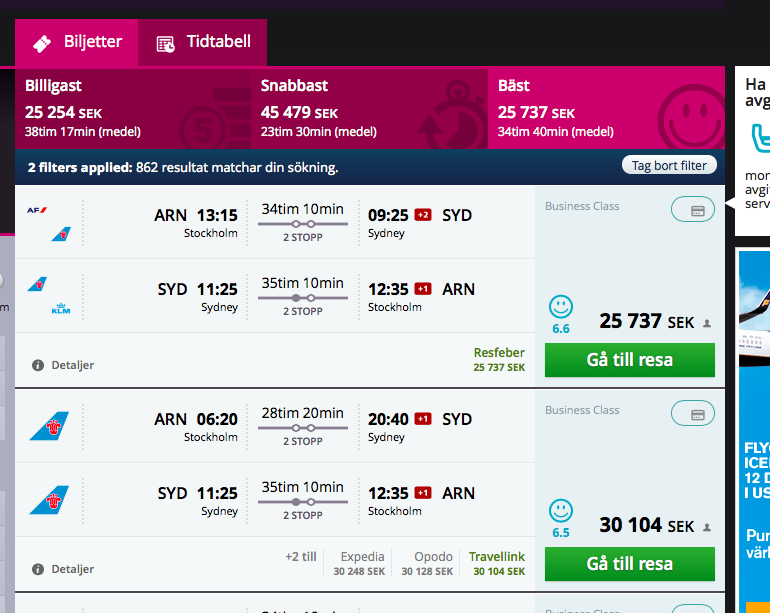Open the Expedia price 30 248 SEK
The image size is (770, 613).
(362, 564)
